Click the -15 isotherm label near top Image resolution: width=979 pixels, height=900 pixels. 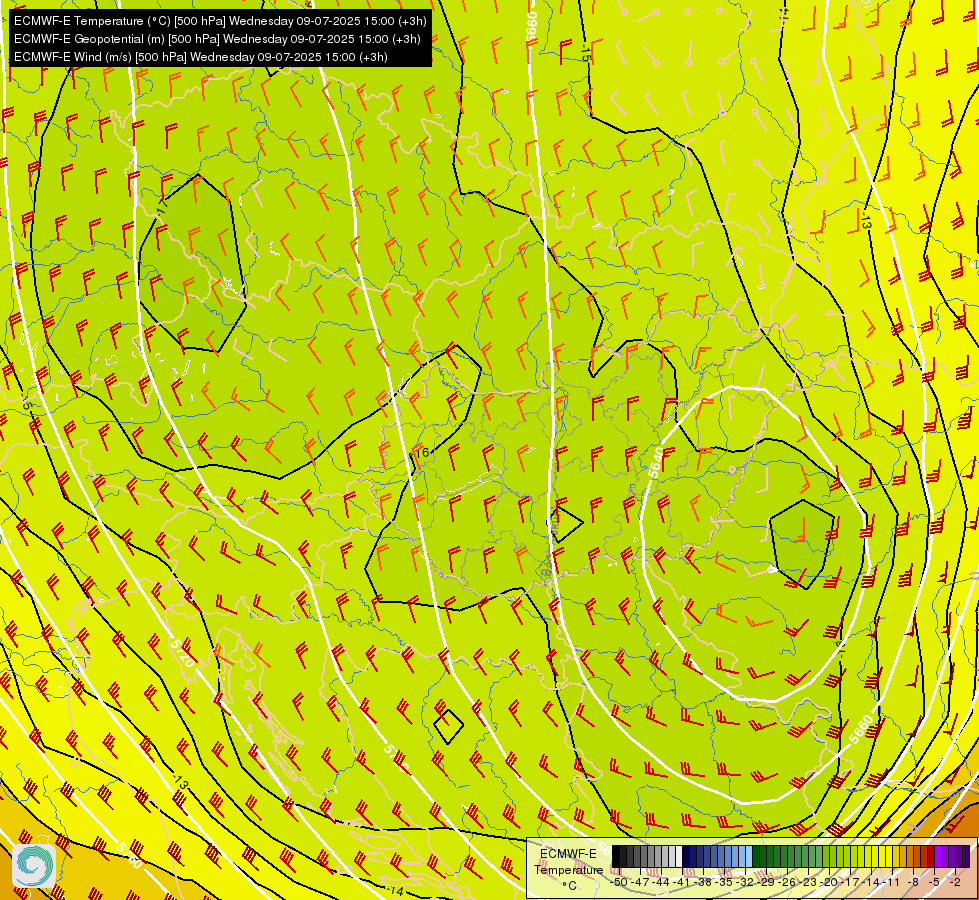tap(584, 52)
